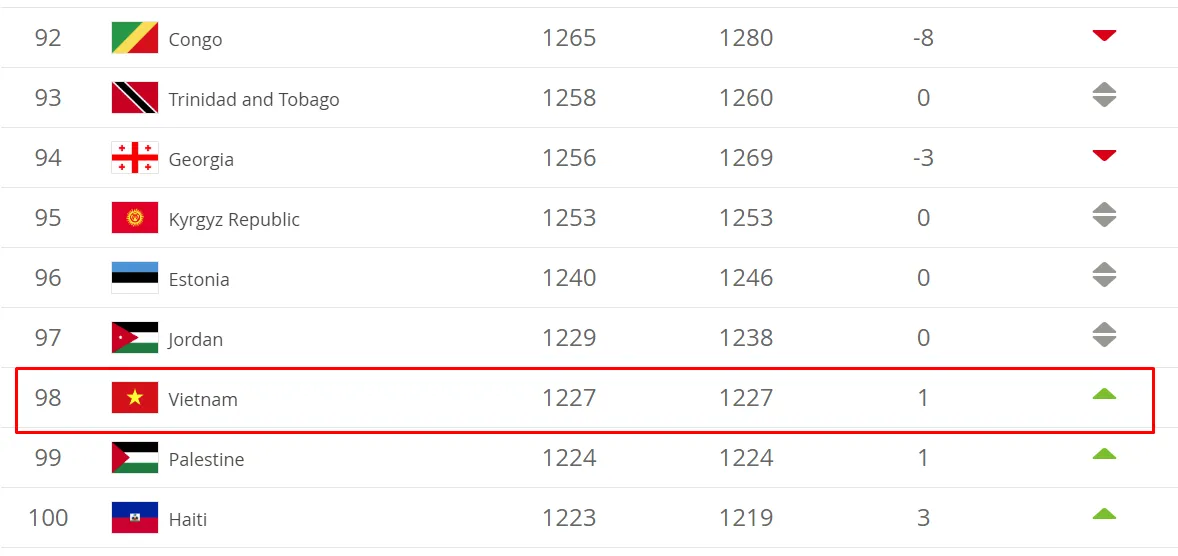1178x556 pixels.
Task: Click the Congo flag icon
Action: pyautogui.click(x=134, y=38)
